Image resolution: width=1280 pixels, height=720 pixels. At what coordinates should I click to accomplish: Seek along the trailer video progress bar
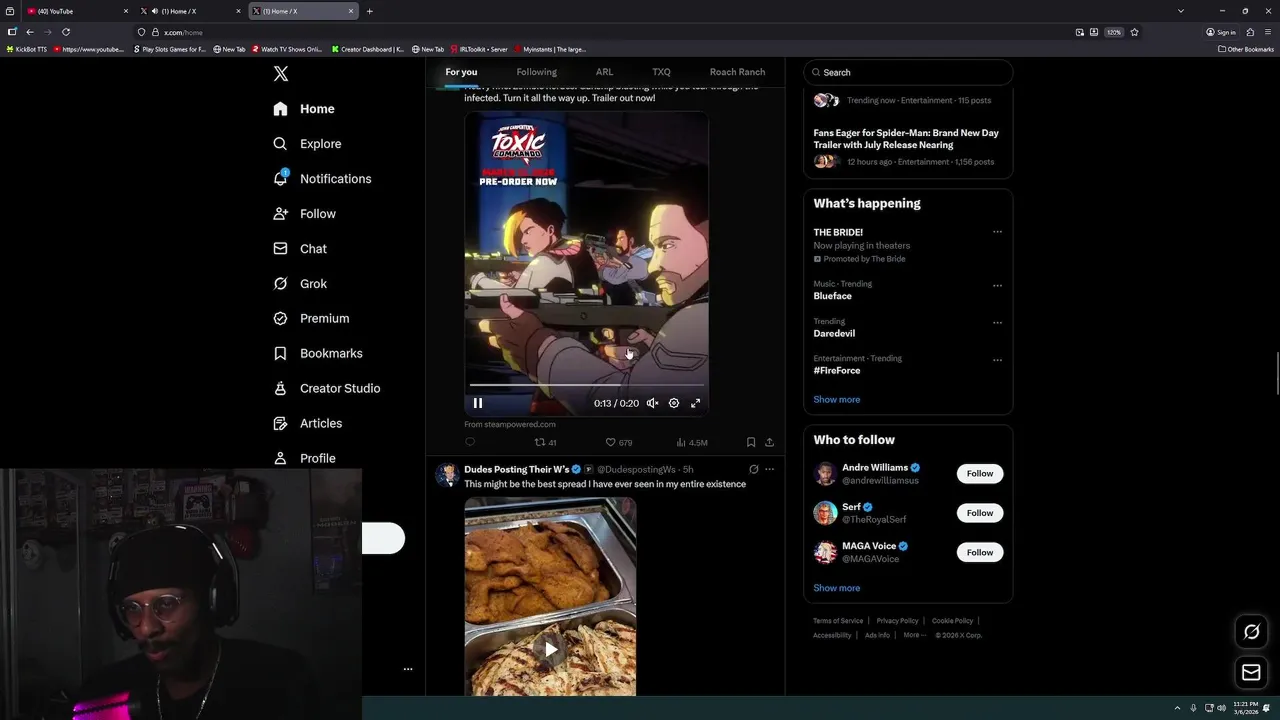pyautogui.click(x=587, y=384)
